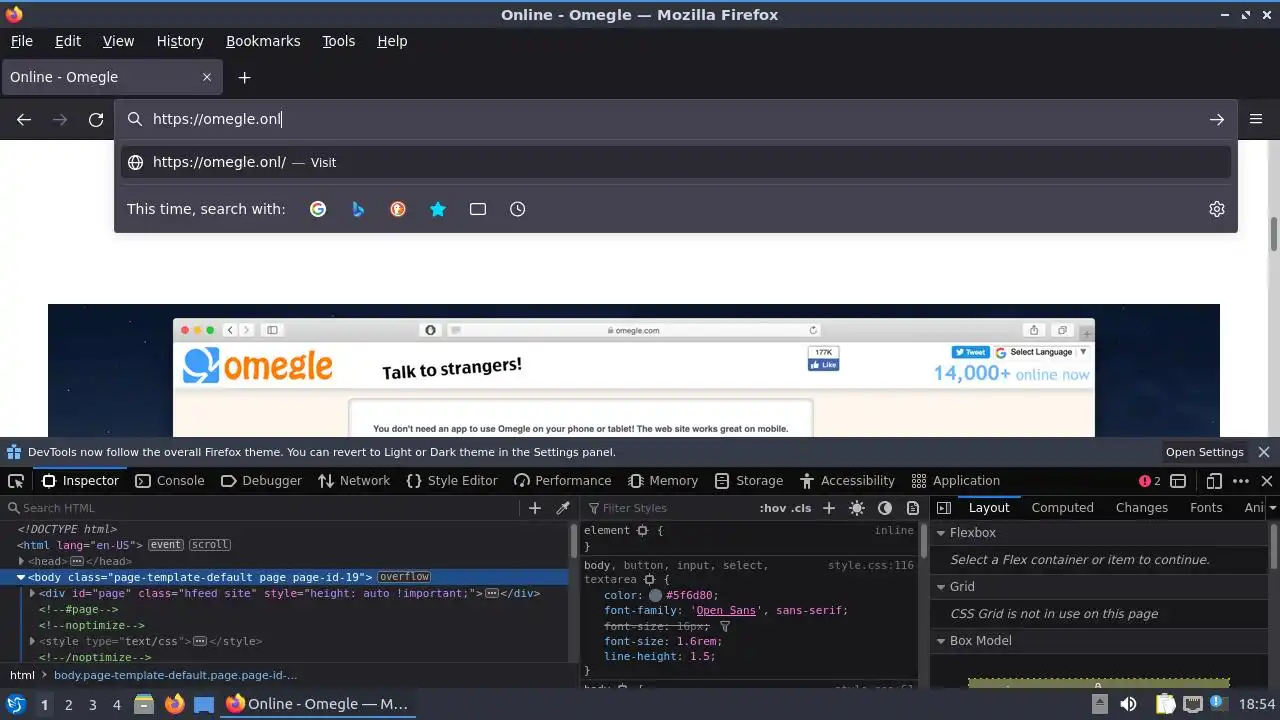Open a new tab with the plus button
This screenshot has height=720, width=1280.
click(x=244, y=77)
